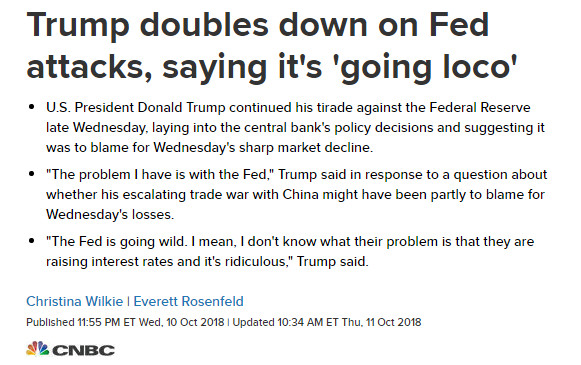This screenshot has height=365, width=581.
Task: Click 'Federal Reserve' in the first bullet
Action: [480, 107]
